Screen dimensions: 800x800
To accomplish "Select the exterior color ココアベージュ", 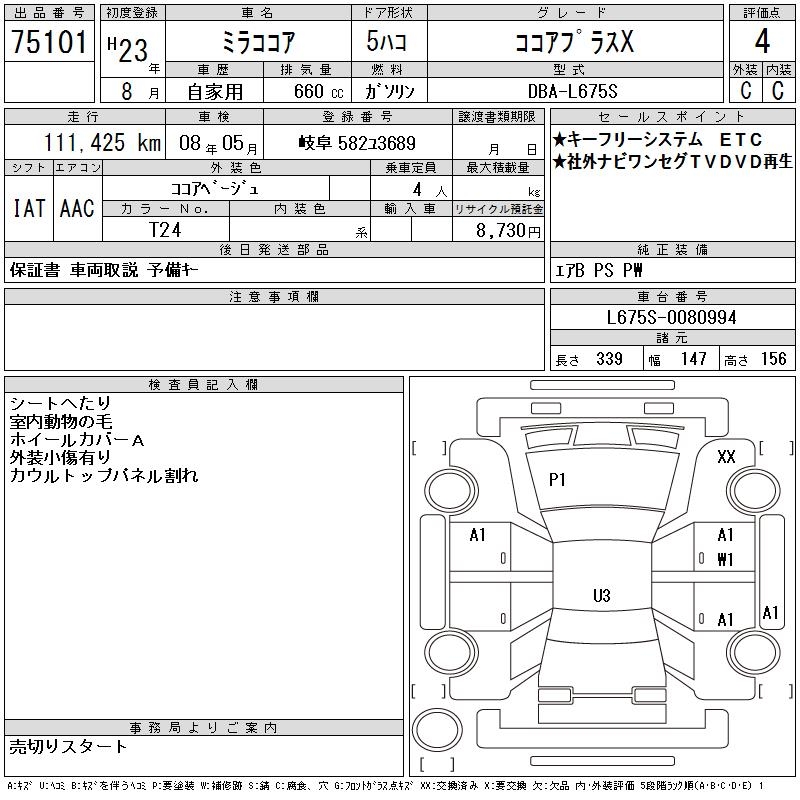I will 215,189.
